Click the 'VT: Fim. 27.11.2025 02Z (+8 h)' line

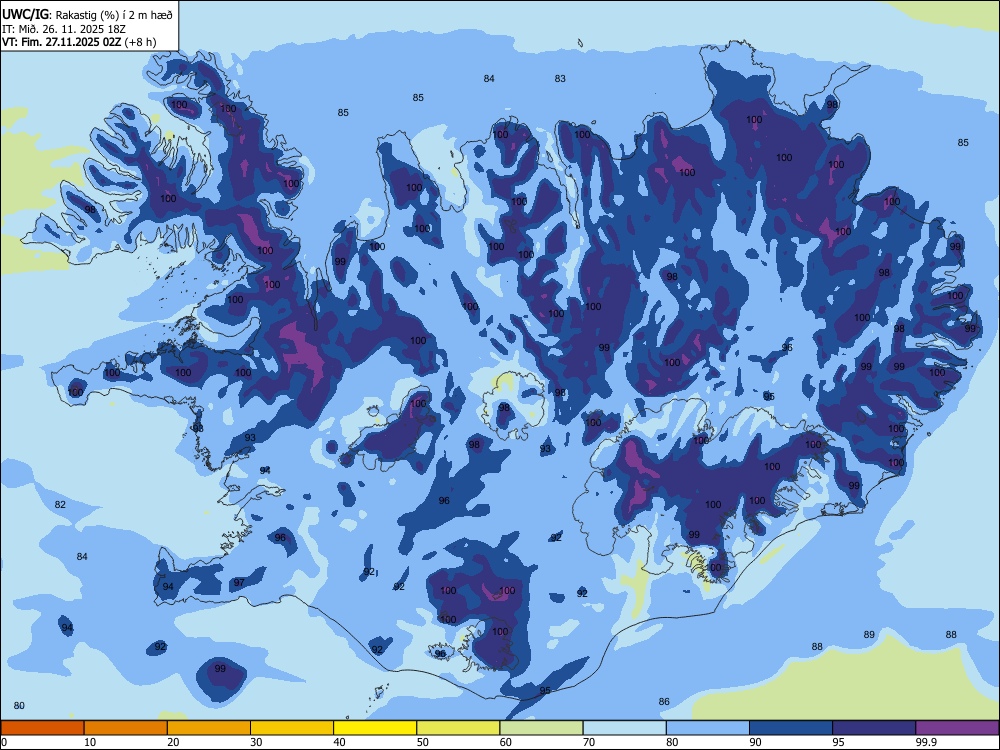point(79,42)
